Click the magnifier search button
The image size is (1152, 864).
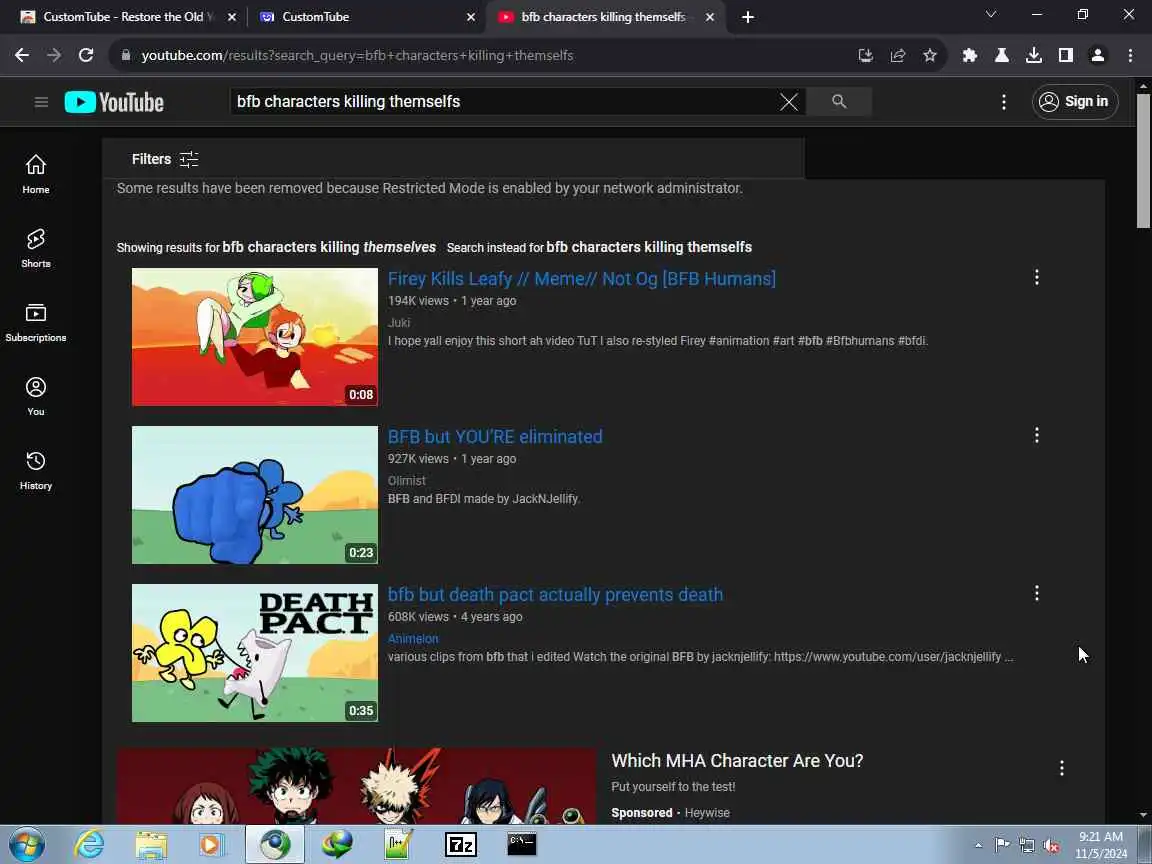click(x=839, y=101)
